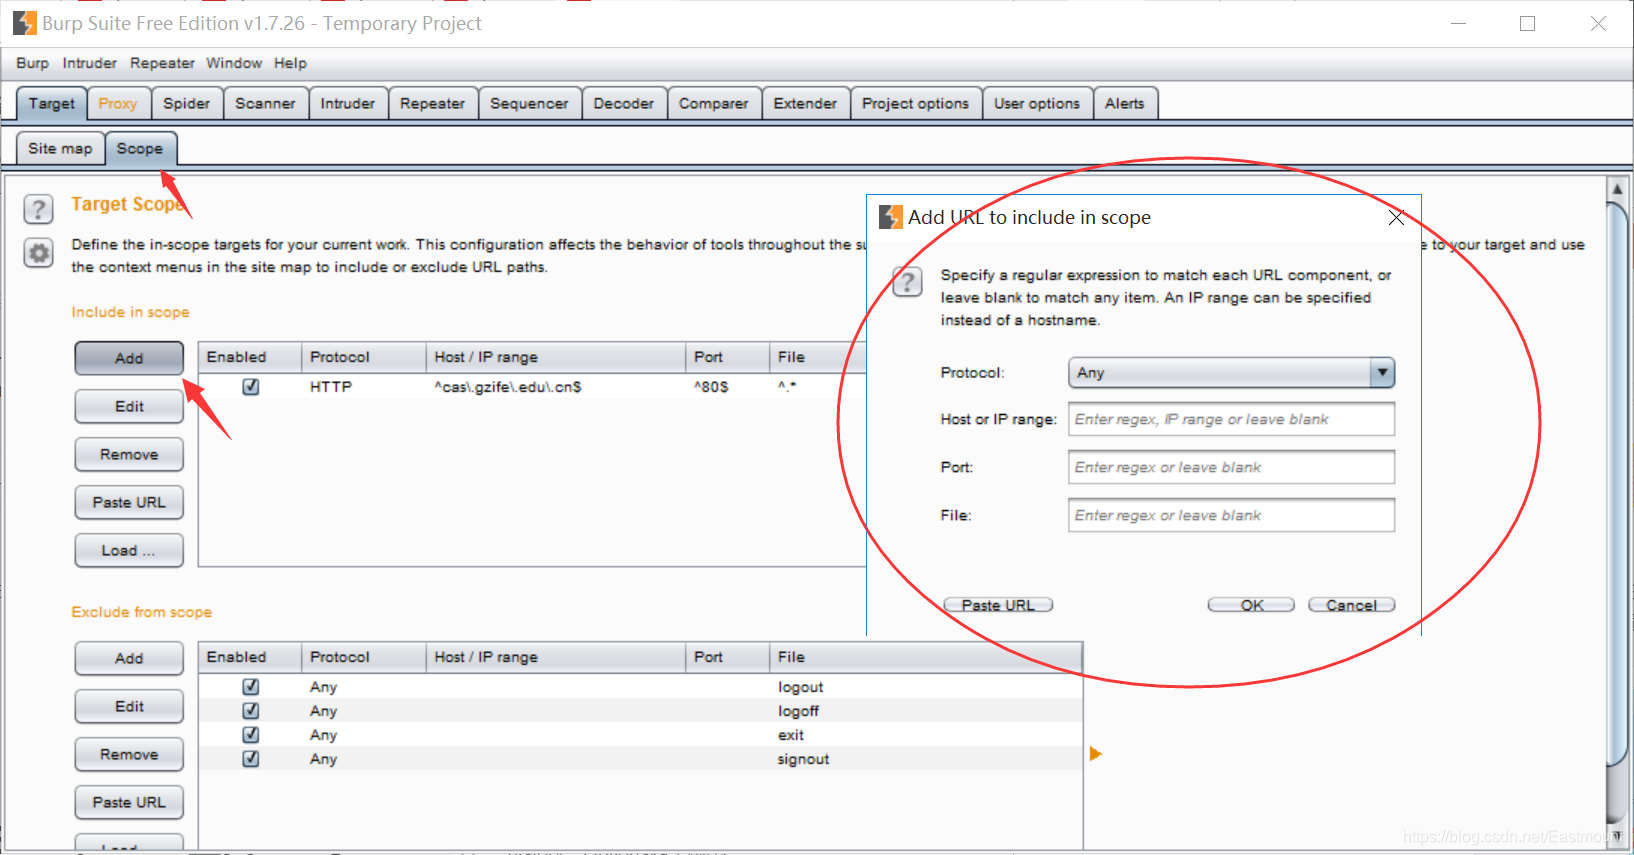
Task: Click Add under Exclude from scope
Action: pyautogui.click(x=129, y=658)
